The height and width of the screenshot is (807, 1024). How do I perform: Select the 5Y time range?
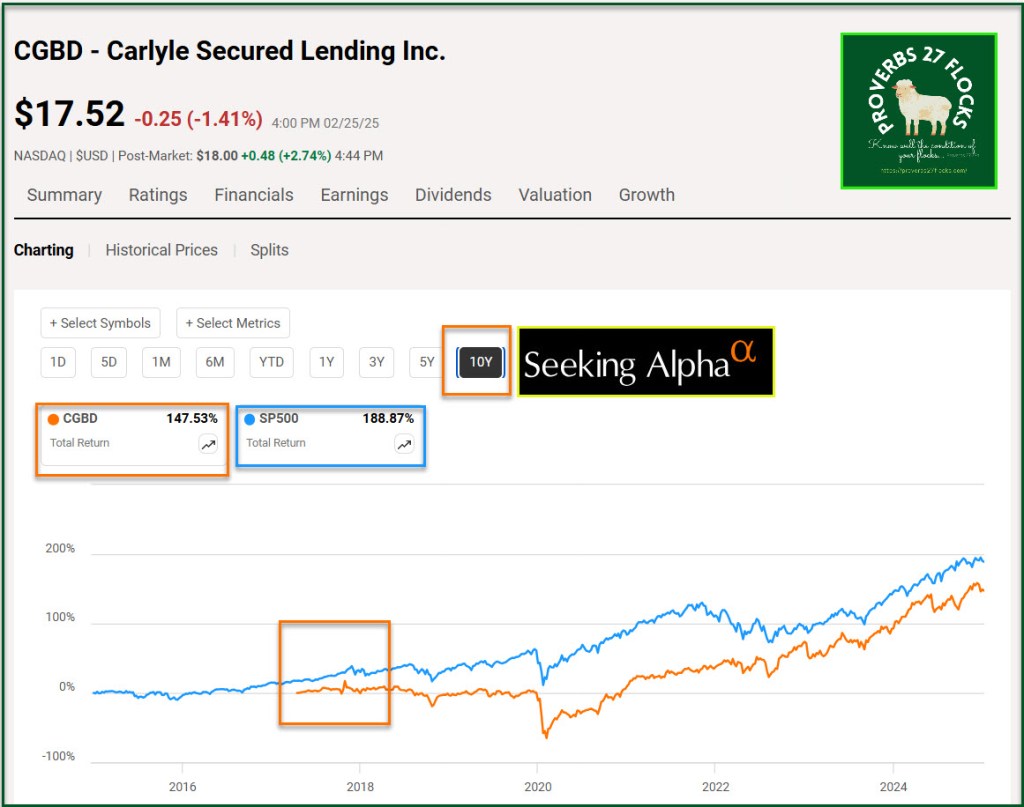pos(427,362)
